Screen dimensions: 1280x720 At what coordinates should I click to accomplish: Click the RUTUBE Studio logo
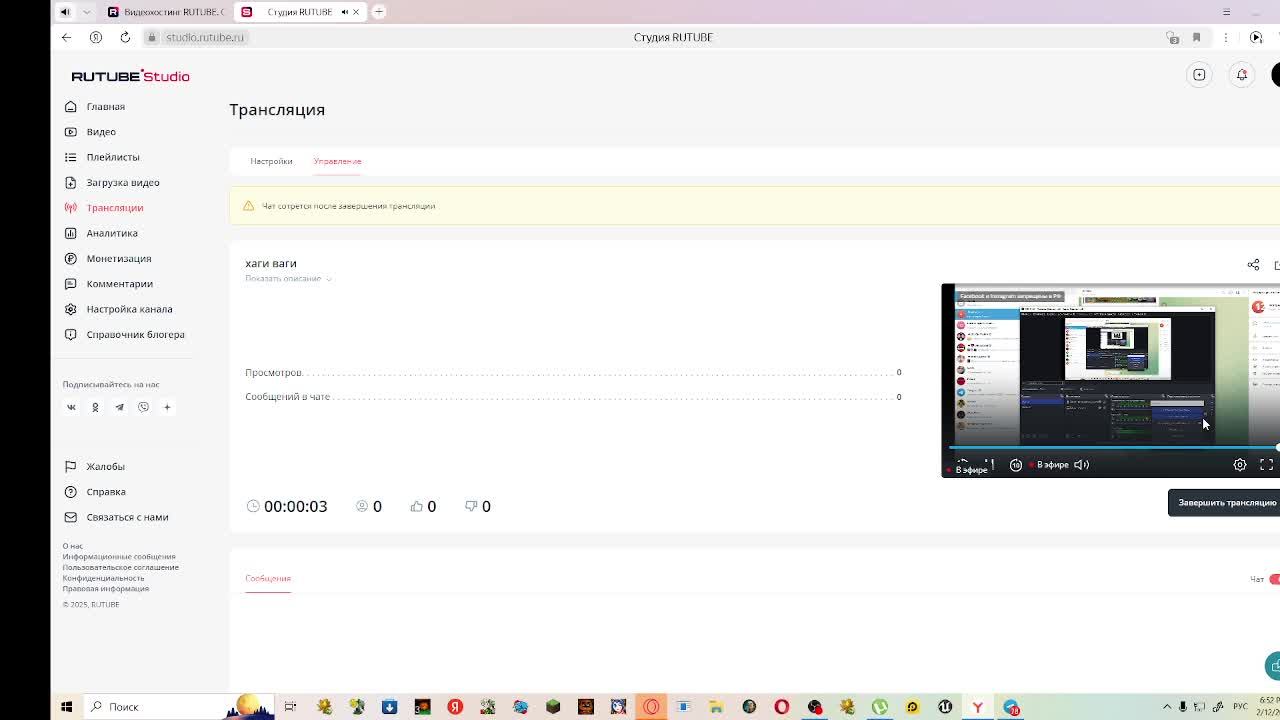(130, 76)
